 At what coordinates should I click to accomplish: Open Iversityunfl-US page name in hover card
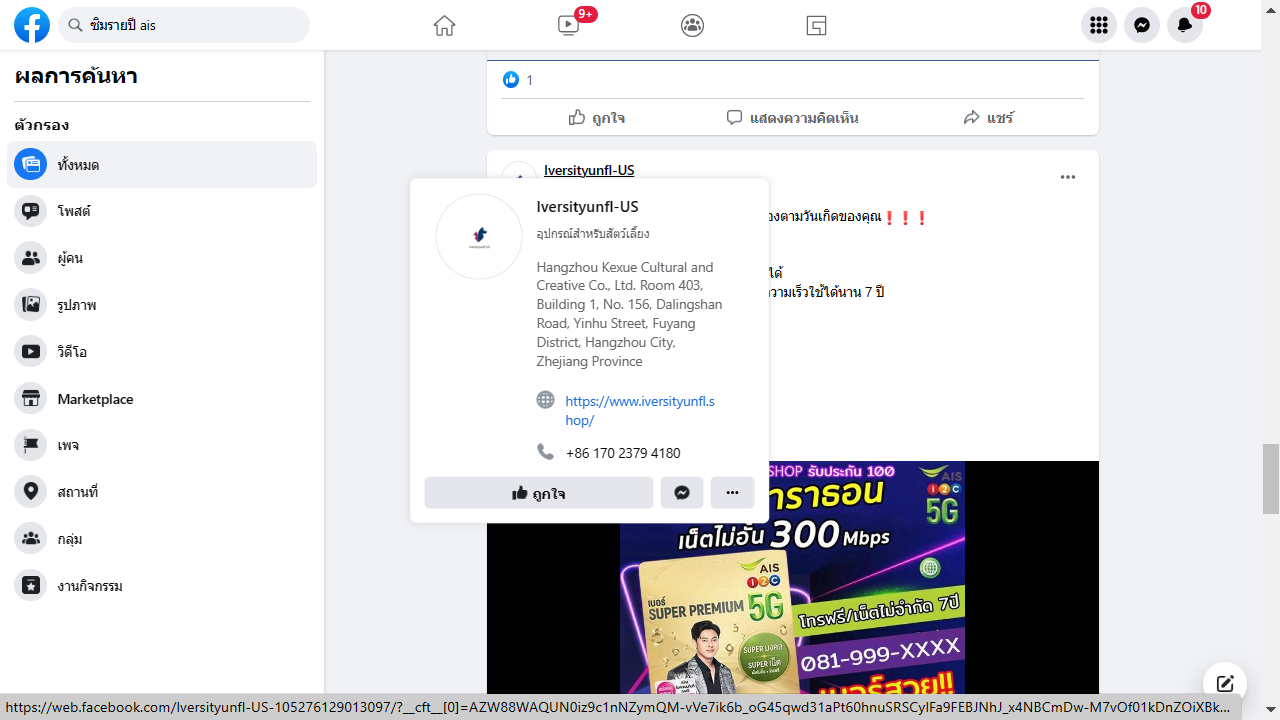[587, 207]
